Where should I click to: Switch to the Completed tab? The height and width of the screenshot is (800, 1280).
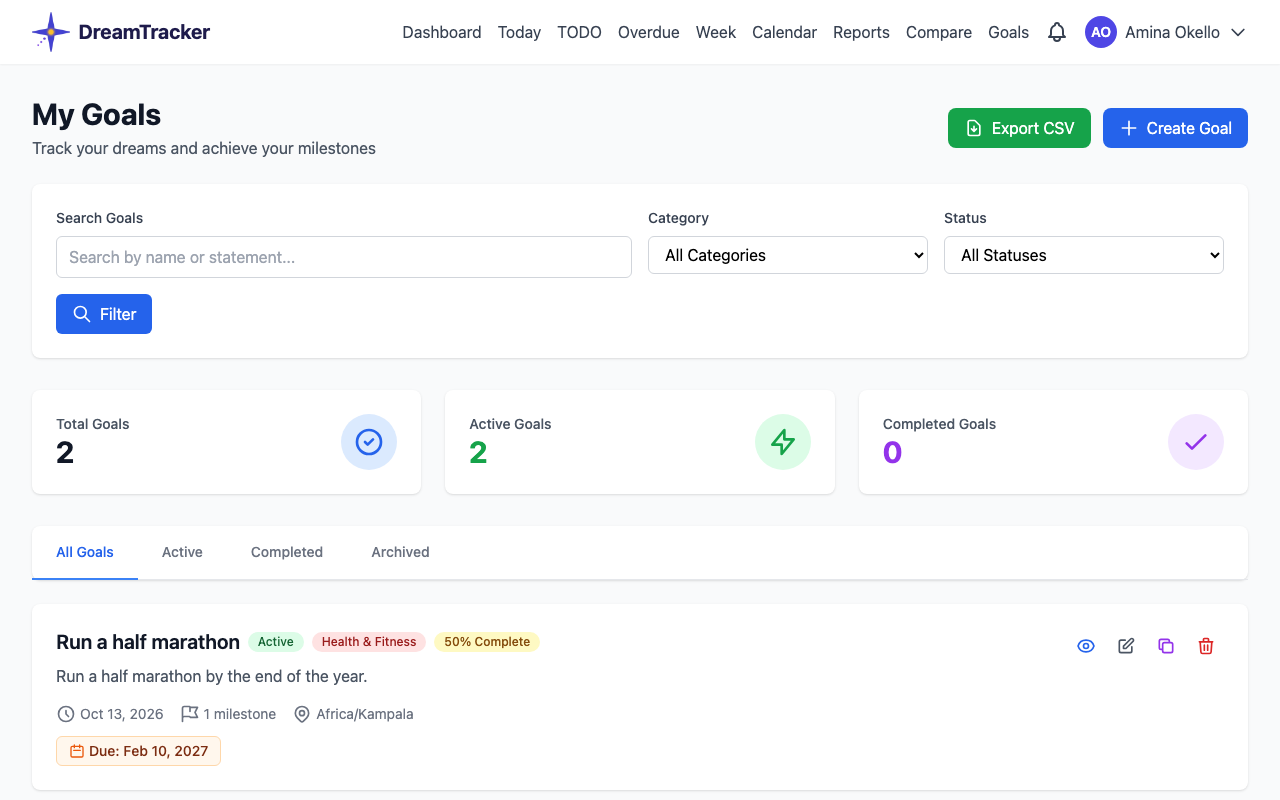point(287,552)
